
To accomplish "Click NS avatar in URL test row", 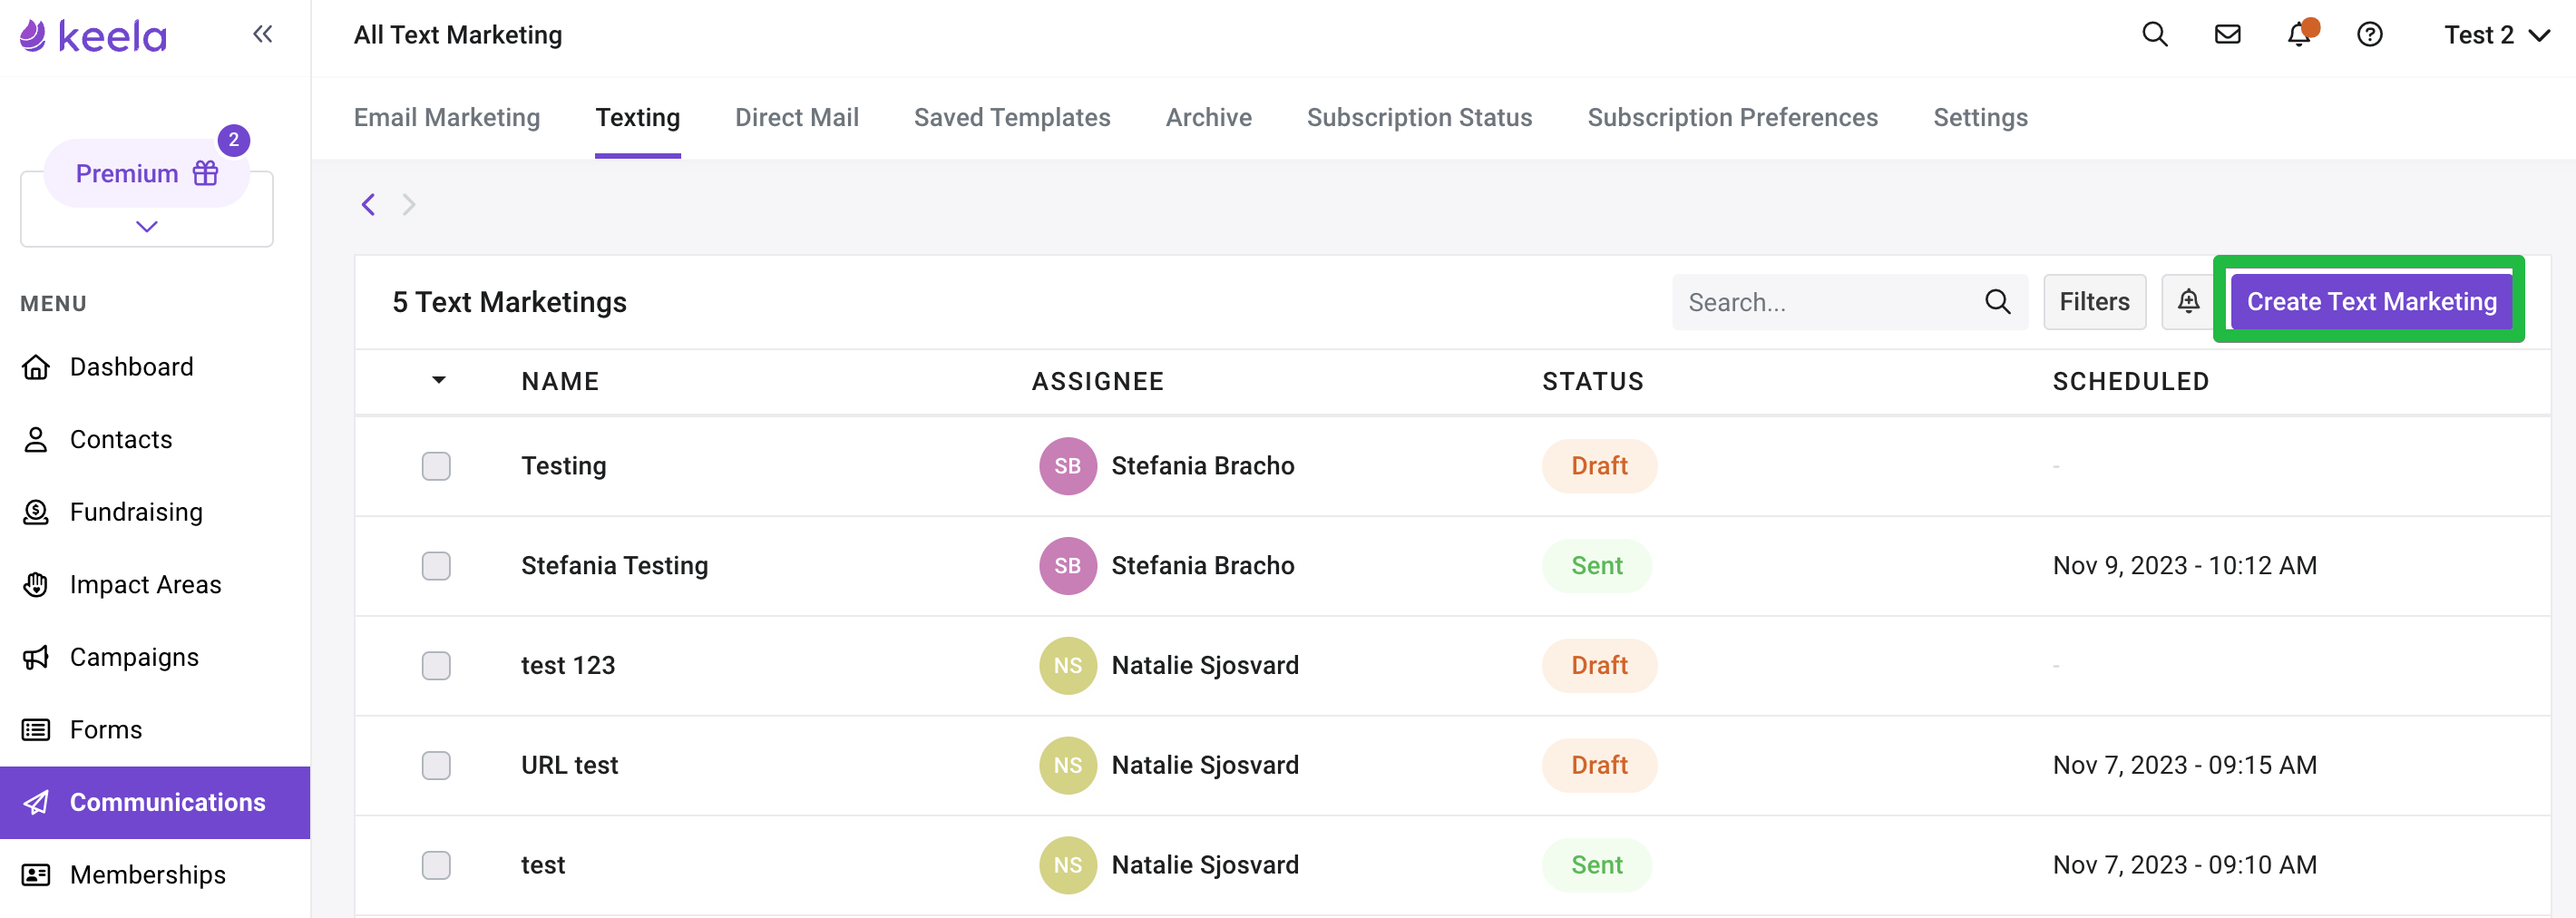I will pos(1067,766).
